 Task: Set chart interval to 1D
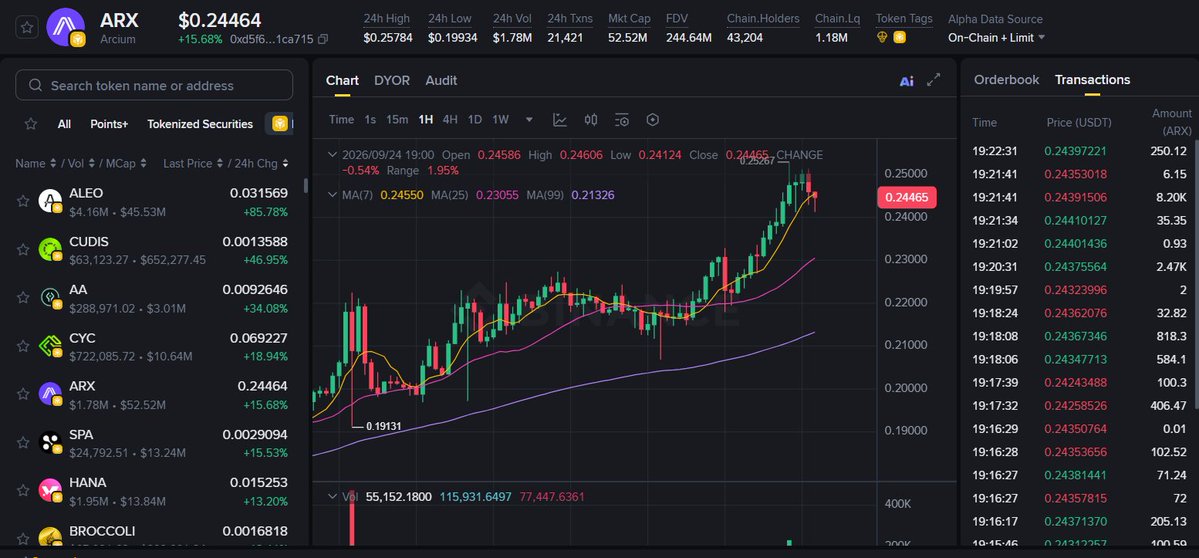coord(475,120)
